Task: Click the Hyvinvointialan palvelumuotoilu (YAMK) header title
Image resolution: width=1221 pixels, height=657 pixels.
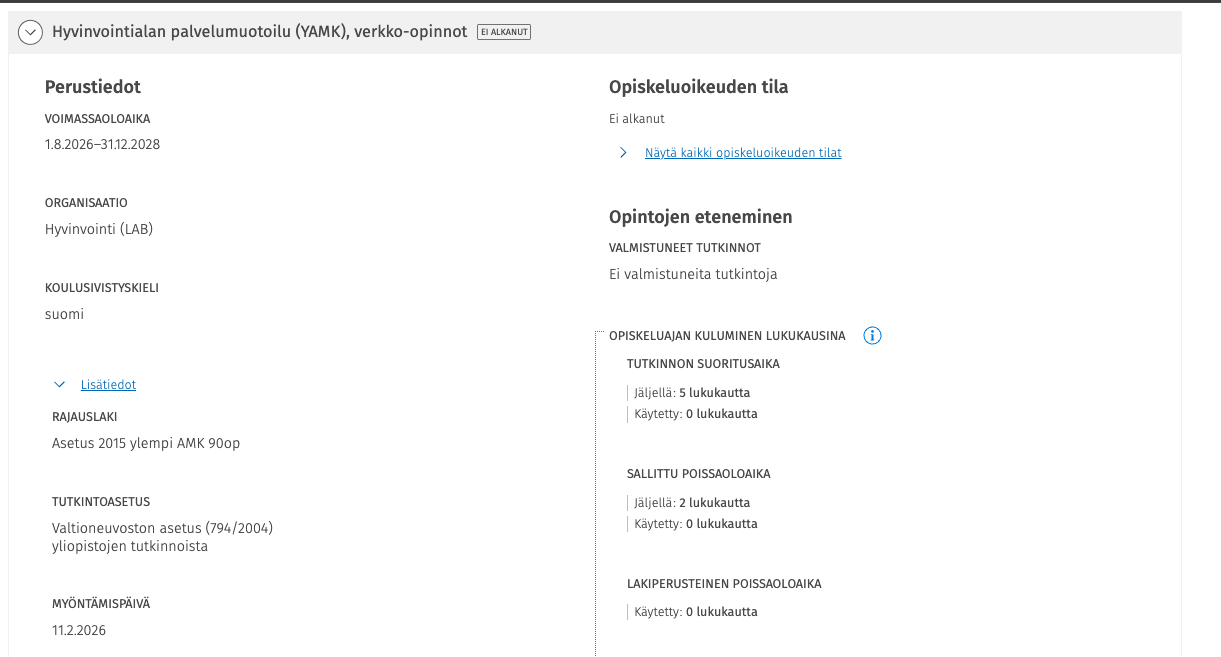Action: 260,32
